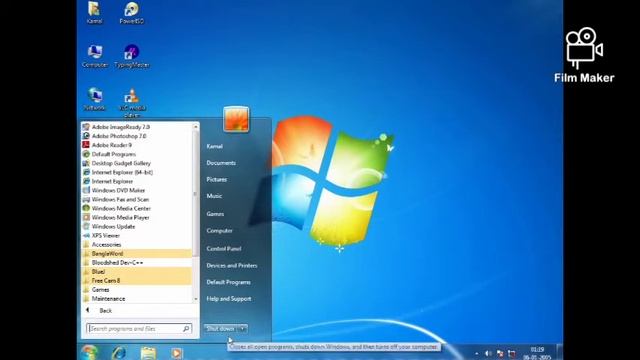Open the Network desktop icon
The image size is (640, 360).
tap(95, 99)
